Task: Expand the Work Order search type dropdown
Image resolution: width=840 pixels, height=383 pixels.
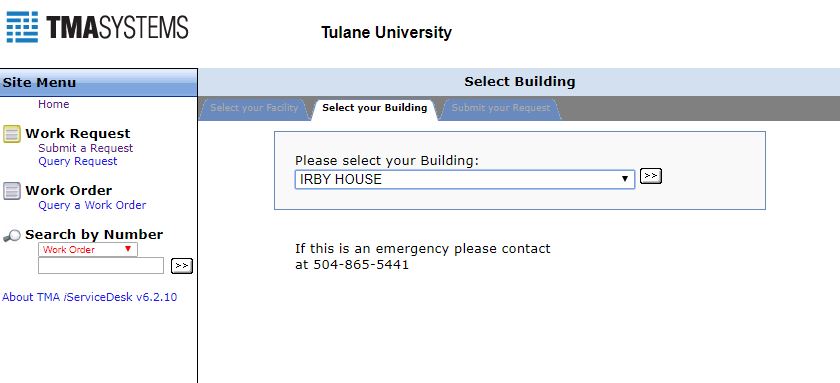Action: (x=87, y=250)
